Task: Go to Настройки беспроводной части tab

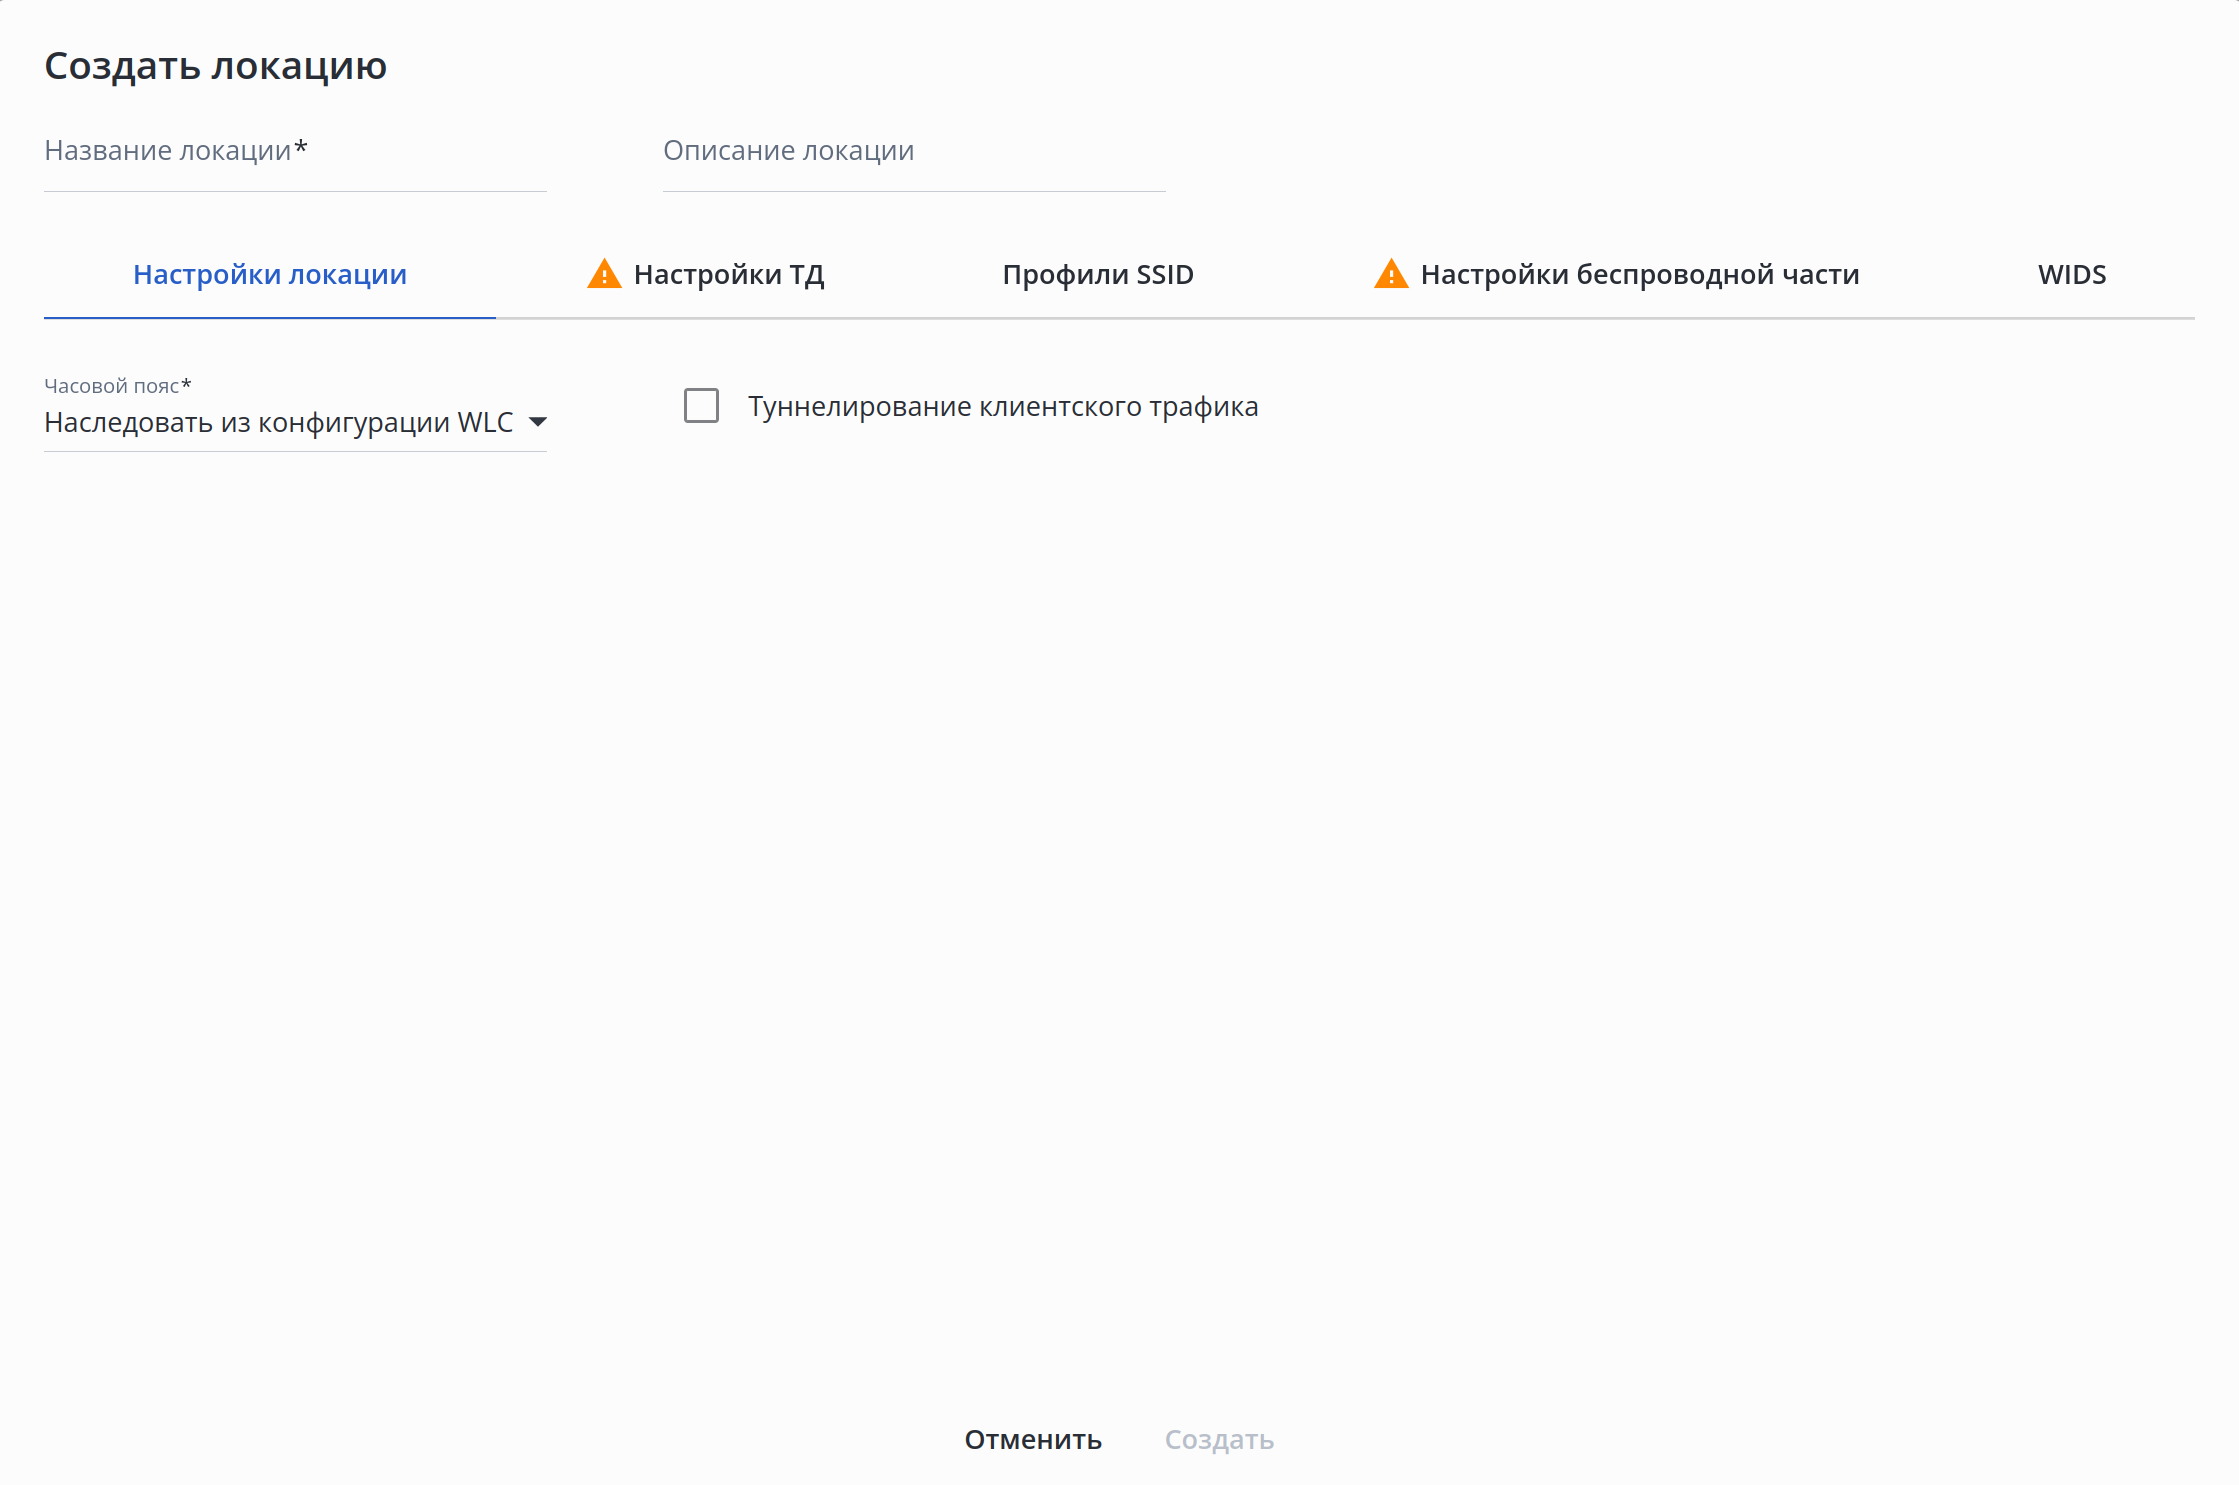Action: [1639, 275]
